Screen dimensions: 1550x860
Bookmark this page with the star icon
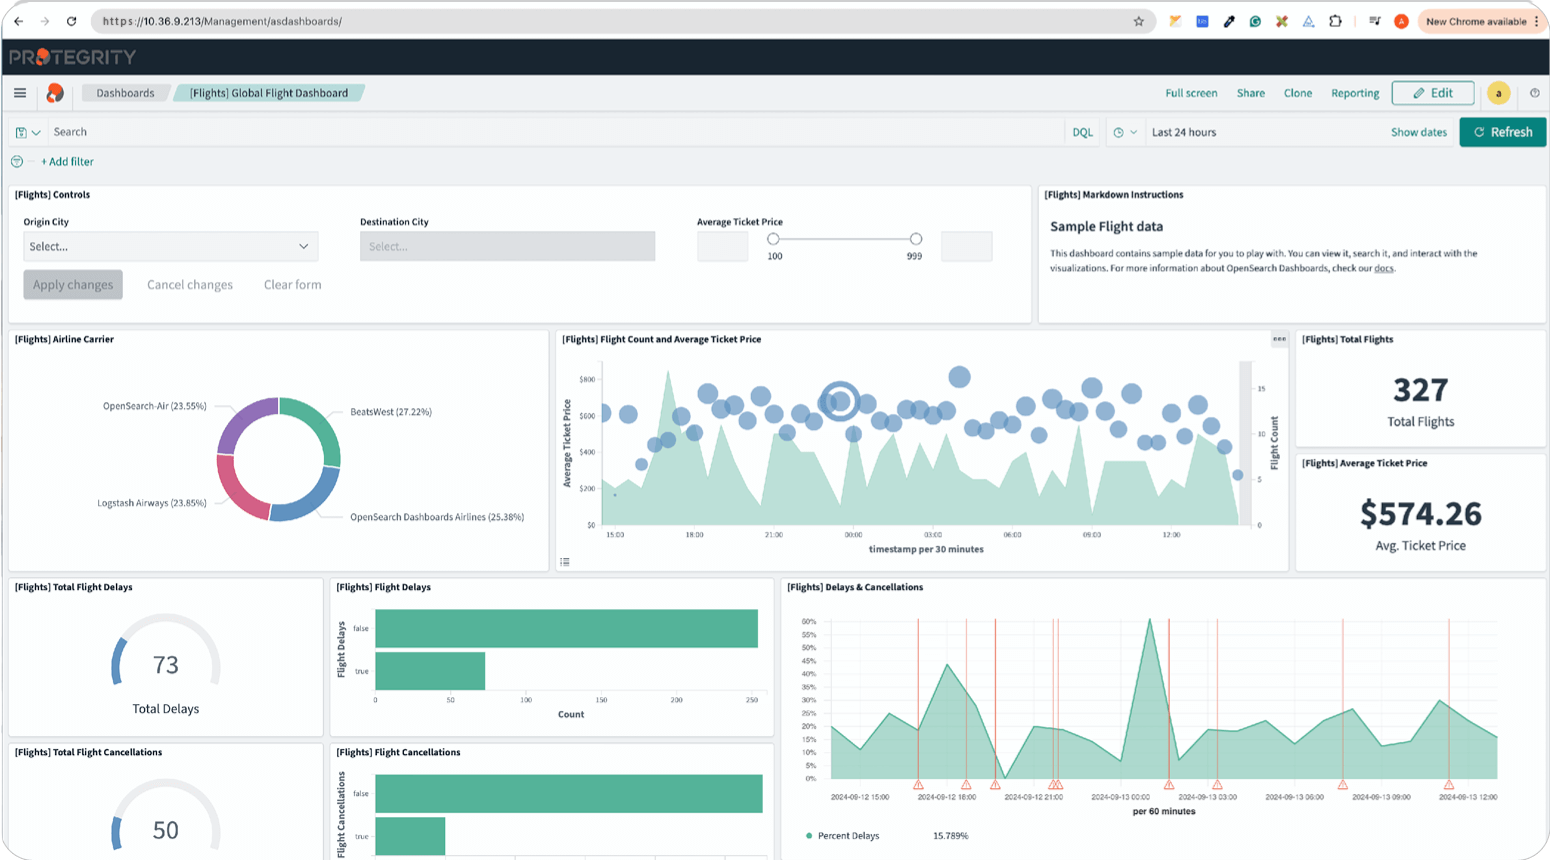point(1138,21)
